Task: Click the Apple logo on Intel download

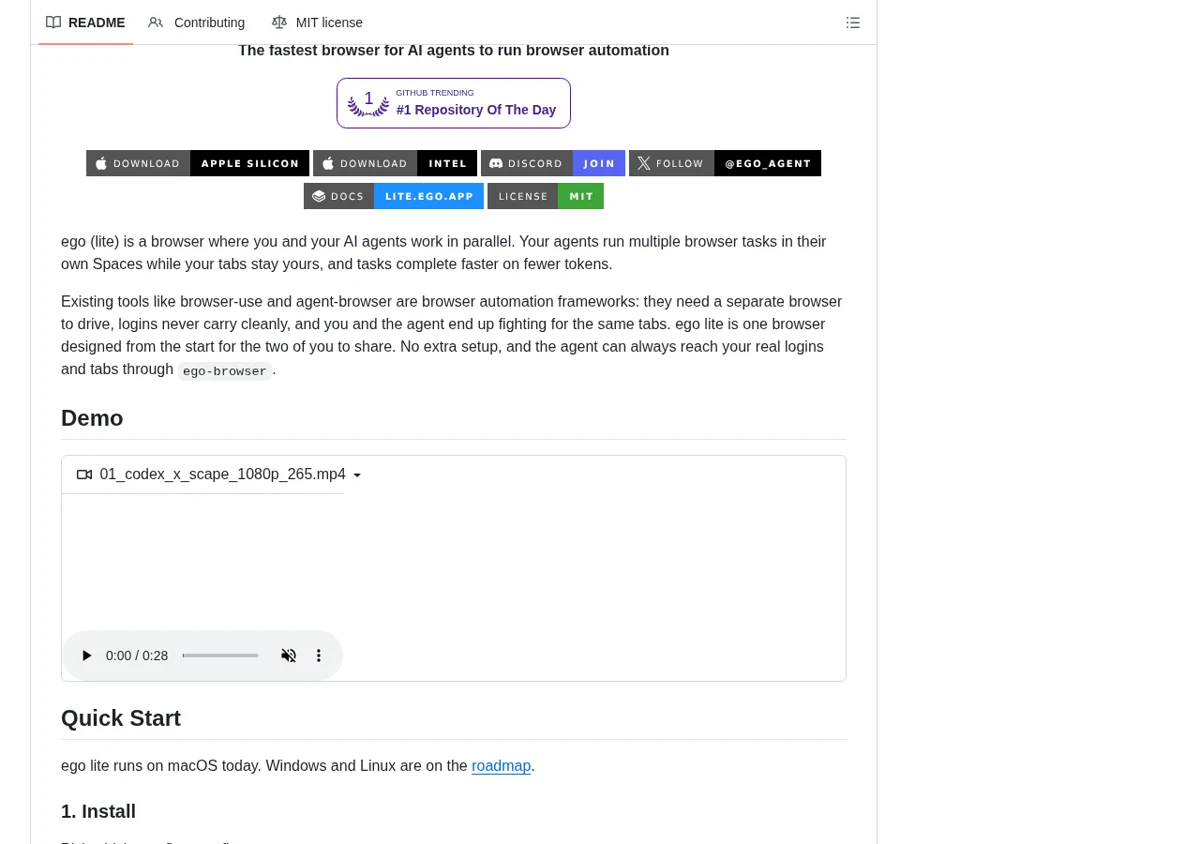Action: click(328, 163)
